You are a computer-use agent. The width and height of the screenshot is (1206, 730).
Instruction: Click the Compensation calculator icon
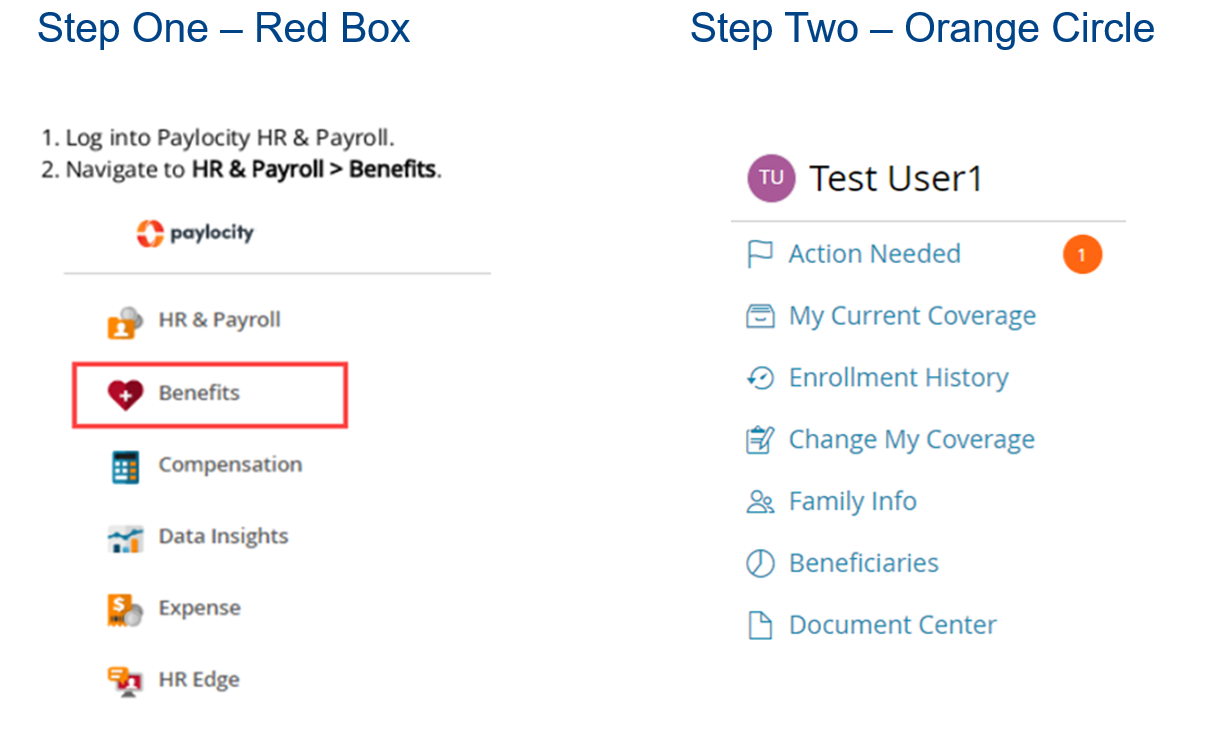click(x=125, y=467)
